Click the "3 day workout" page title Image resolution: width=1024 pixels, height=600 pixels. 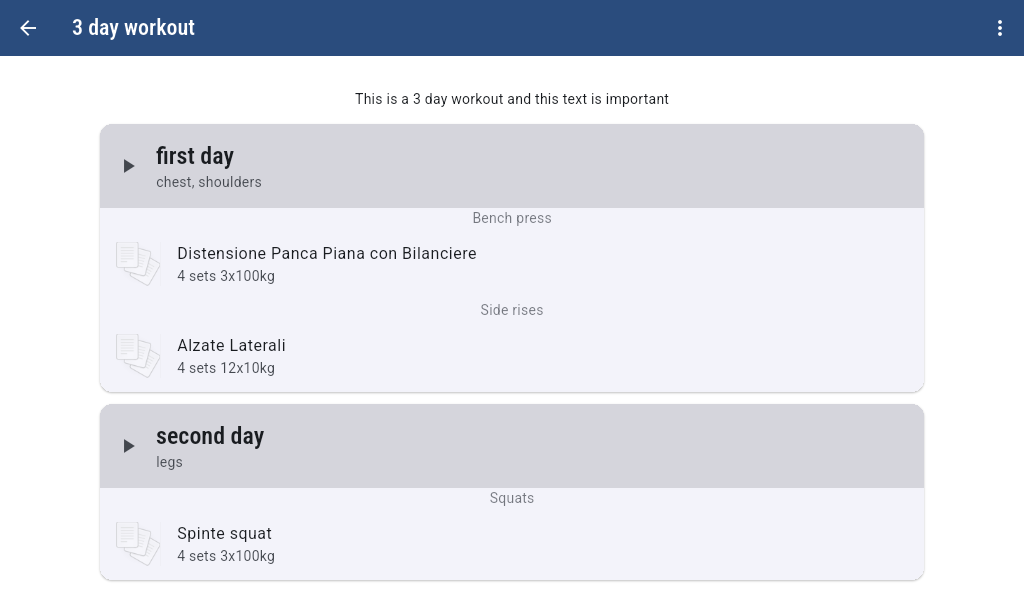[133, 28]
